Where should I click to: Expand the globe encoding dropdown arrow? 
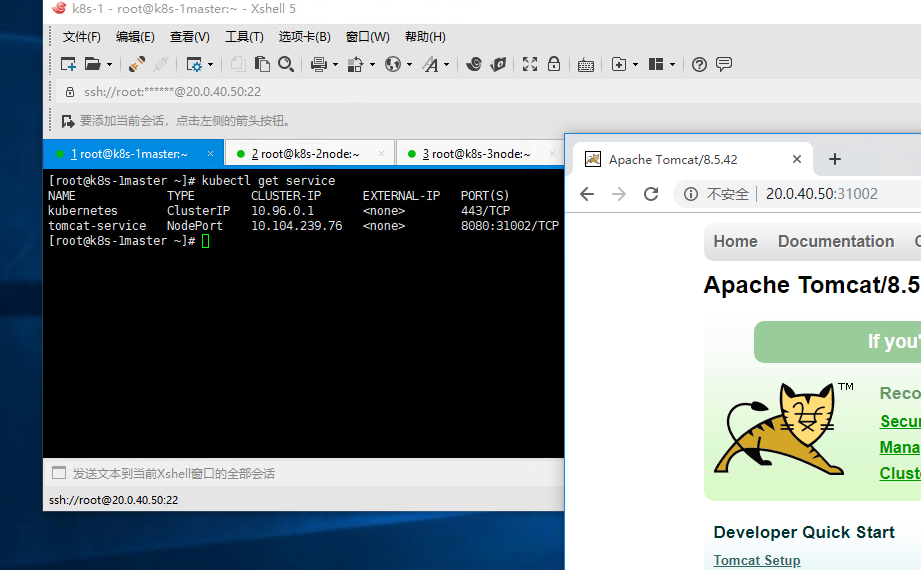point(409,65)
